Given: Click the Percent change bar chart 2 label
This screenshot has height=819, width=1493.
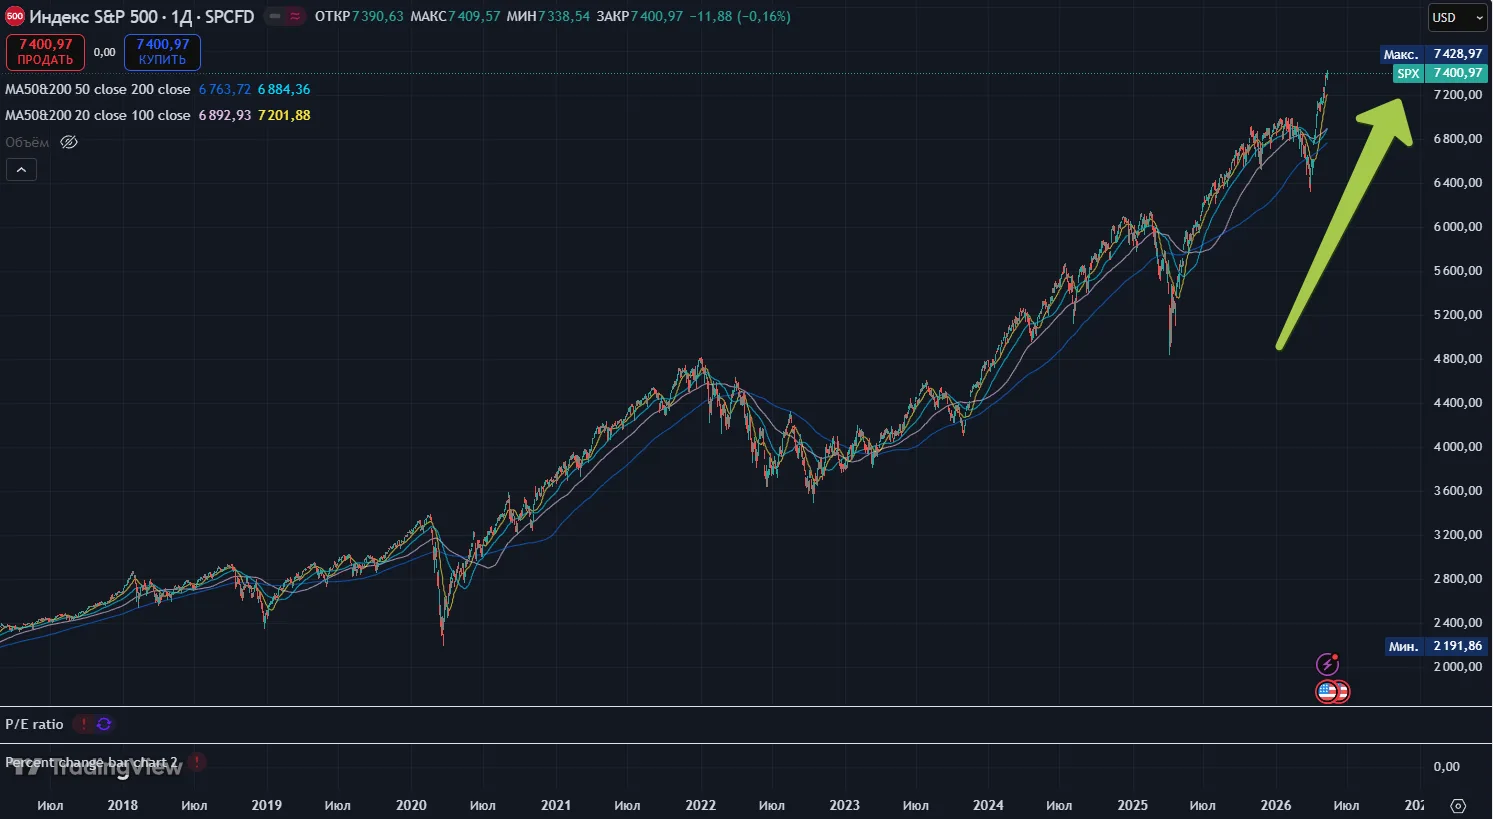Looking at the screenshot, I should (x=91, y=762).
